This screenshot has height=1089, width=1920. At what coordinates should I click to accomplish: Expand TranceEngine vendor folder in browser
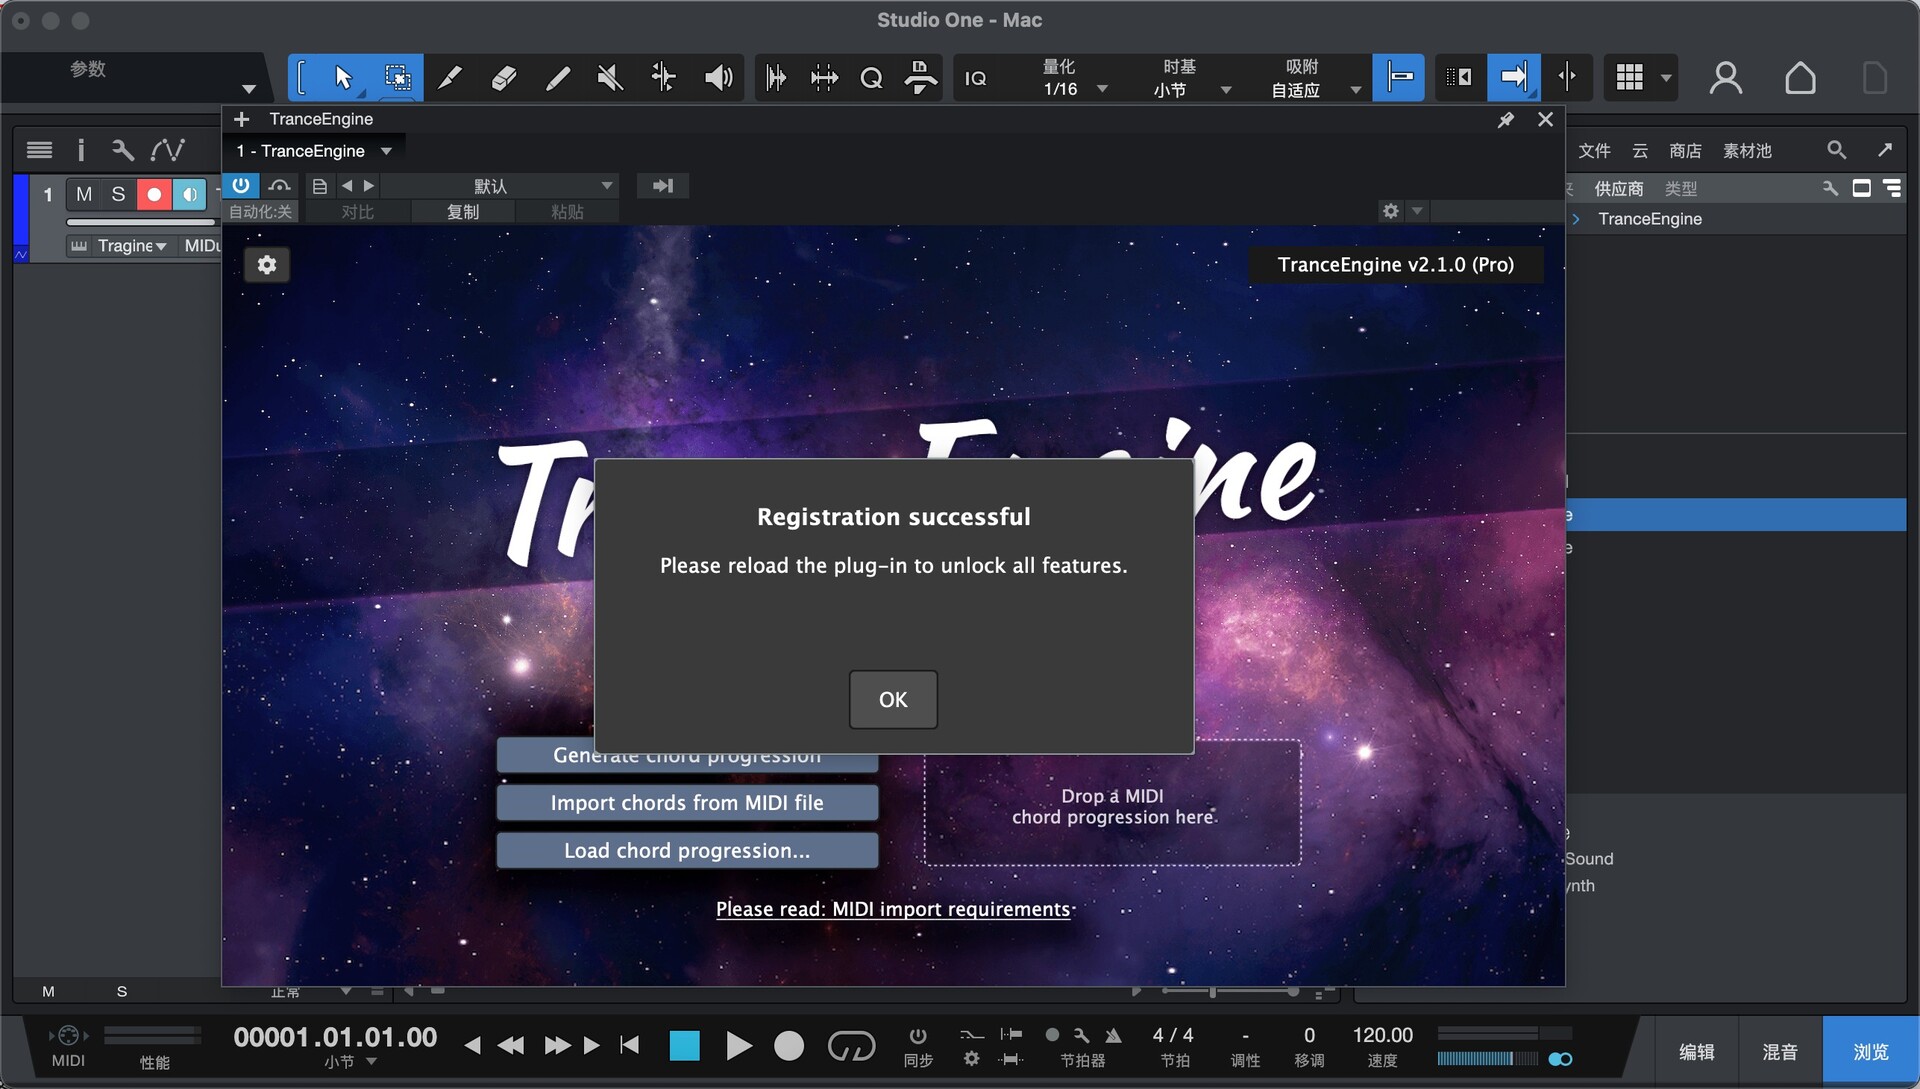1576,219
